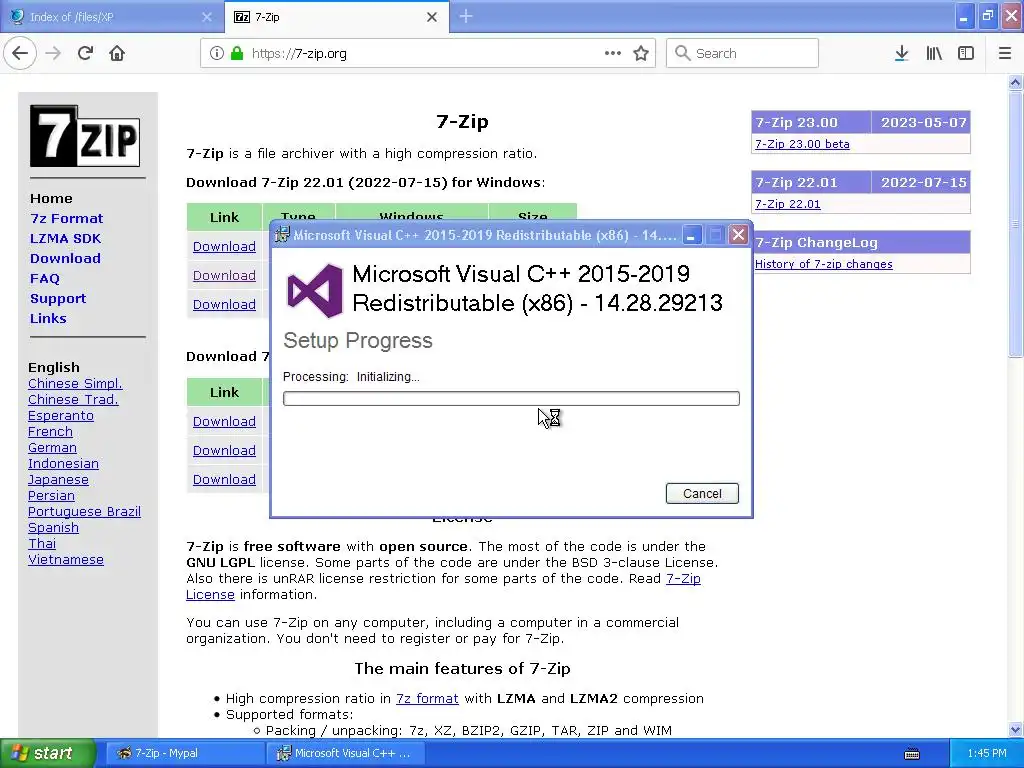Cancel the Visual C++ setup
1024x768 pixels.
[702, 494]
